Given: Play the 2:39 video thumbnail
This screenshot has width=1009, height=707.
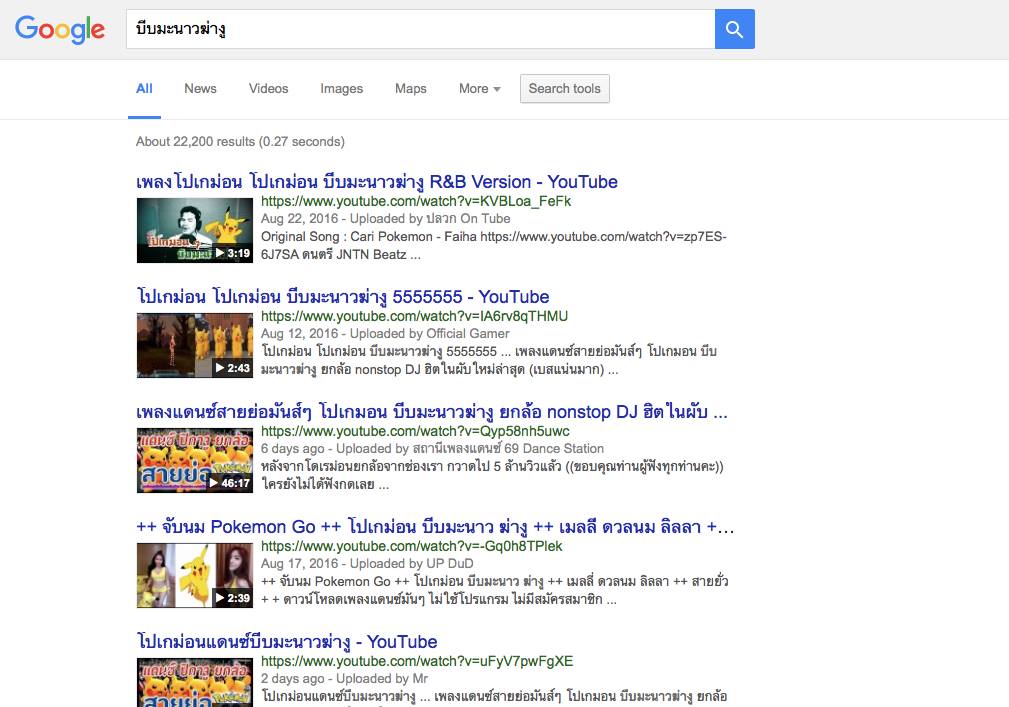Looking at the screenshot, I should (194, 575).
